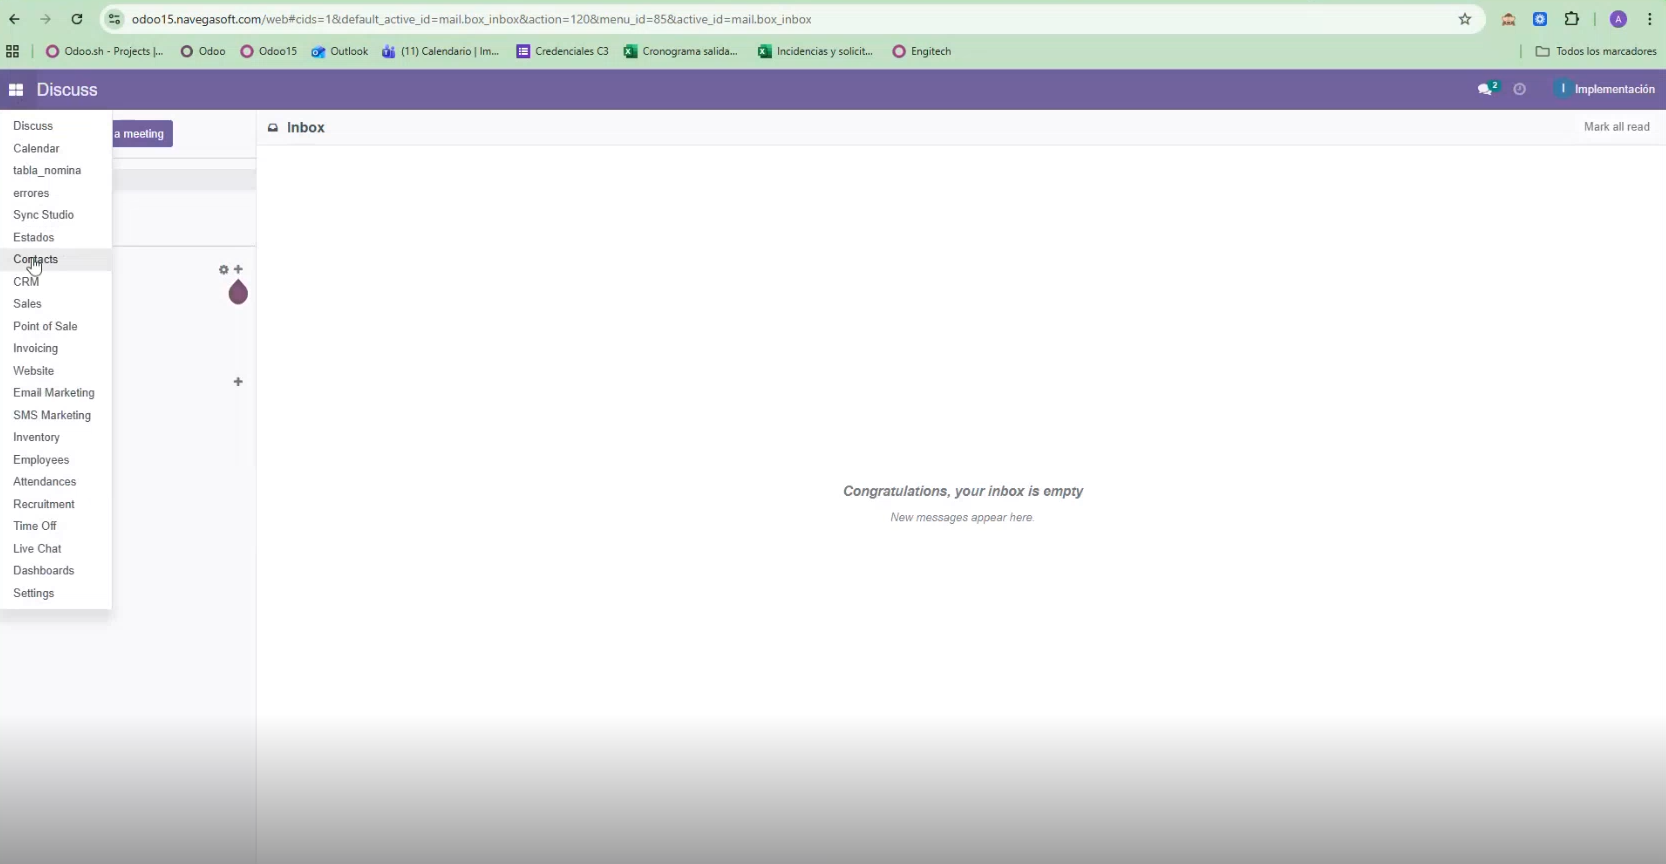Open Todos los marcadores bookmarks folder
1666x864 pixels.
coord(1596,51)
